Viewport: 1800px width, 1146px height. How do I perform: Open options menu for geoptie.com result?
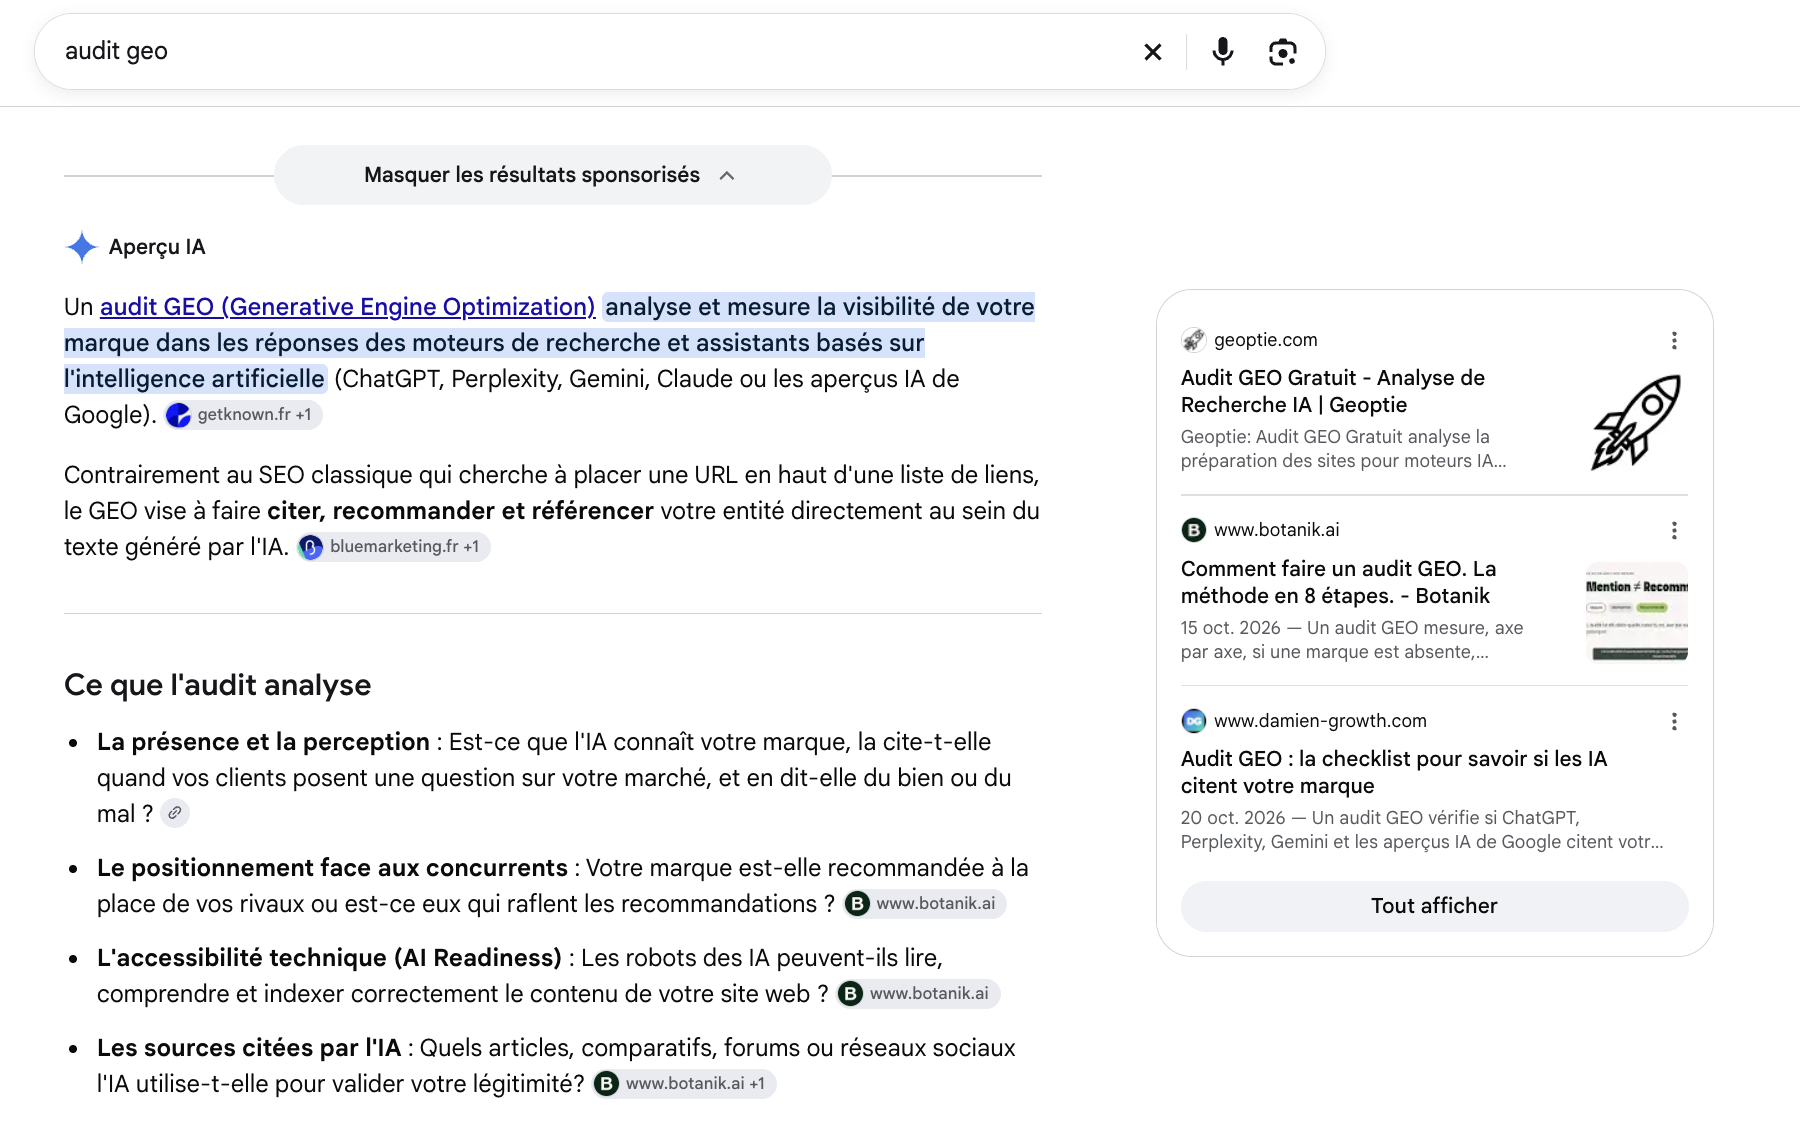(1674, 340)
